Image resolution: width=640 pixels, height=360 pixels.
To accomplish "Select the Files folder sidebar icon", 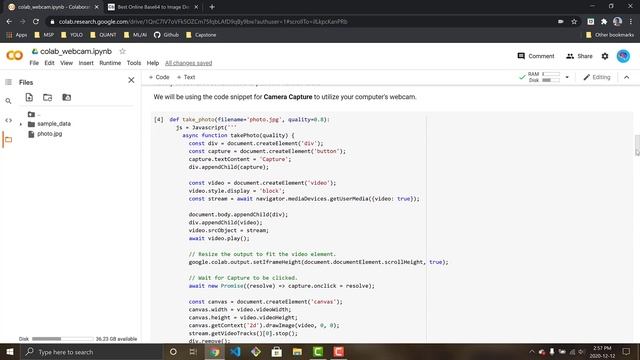I will pyautogui.click(x=8, y=140).
